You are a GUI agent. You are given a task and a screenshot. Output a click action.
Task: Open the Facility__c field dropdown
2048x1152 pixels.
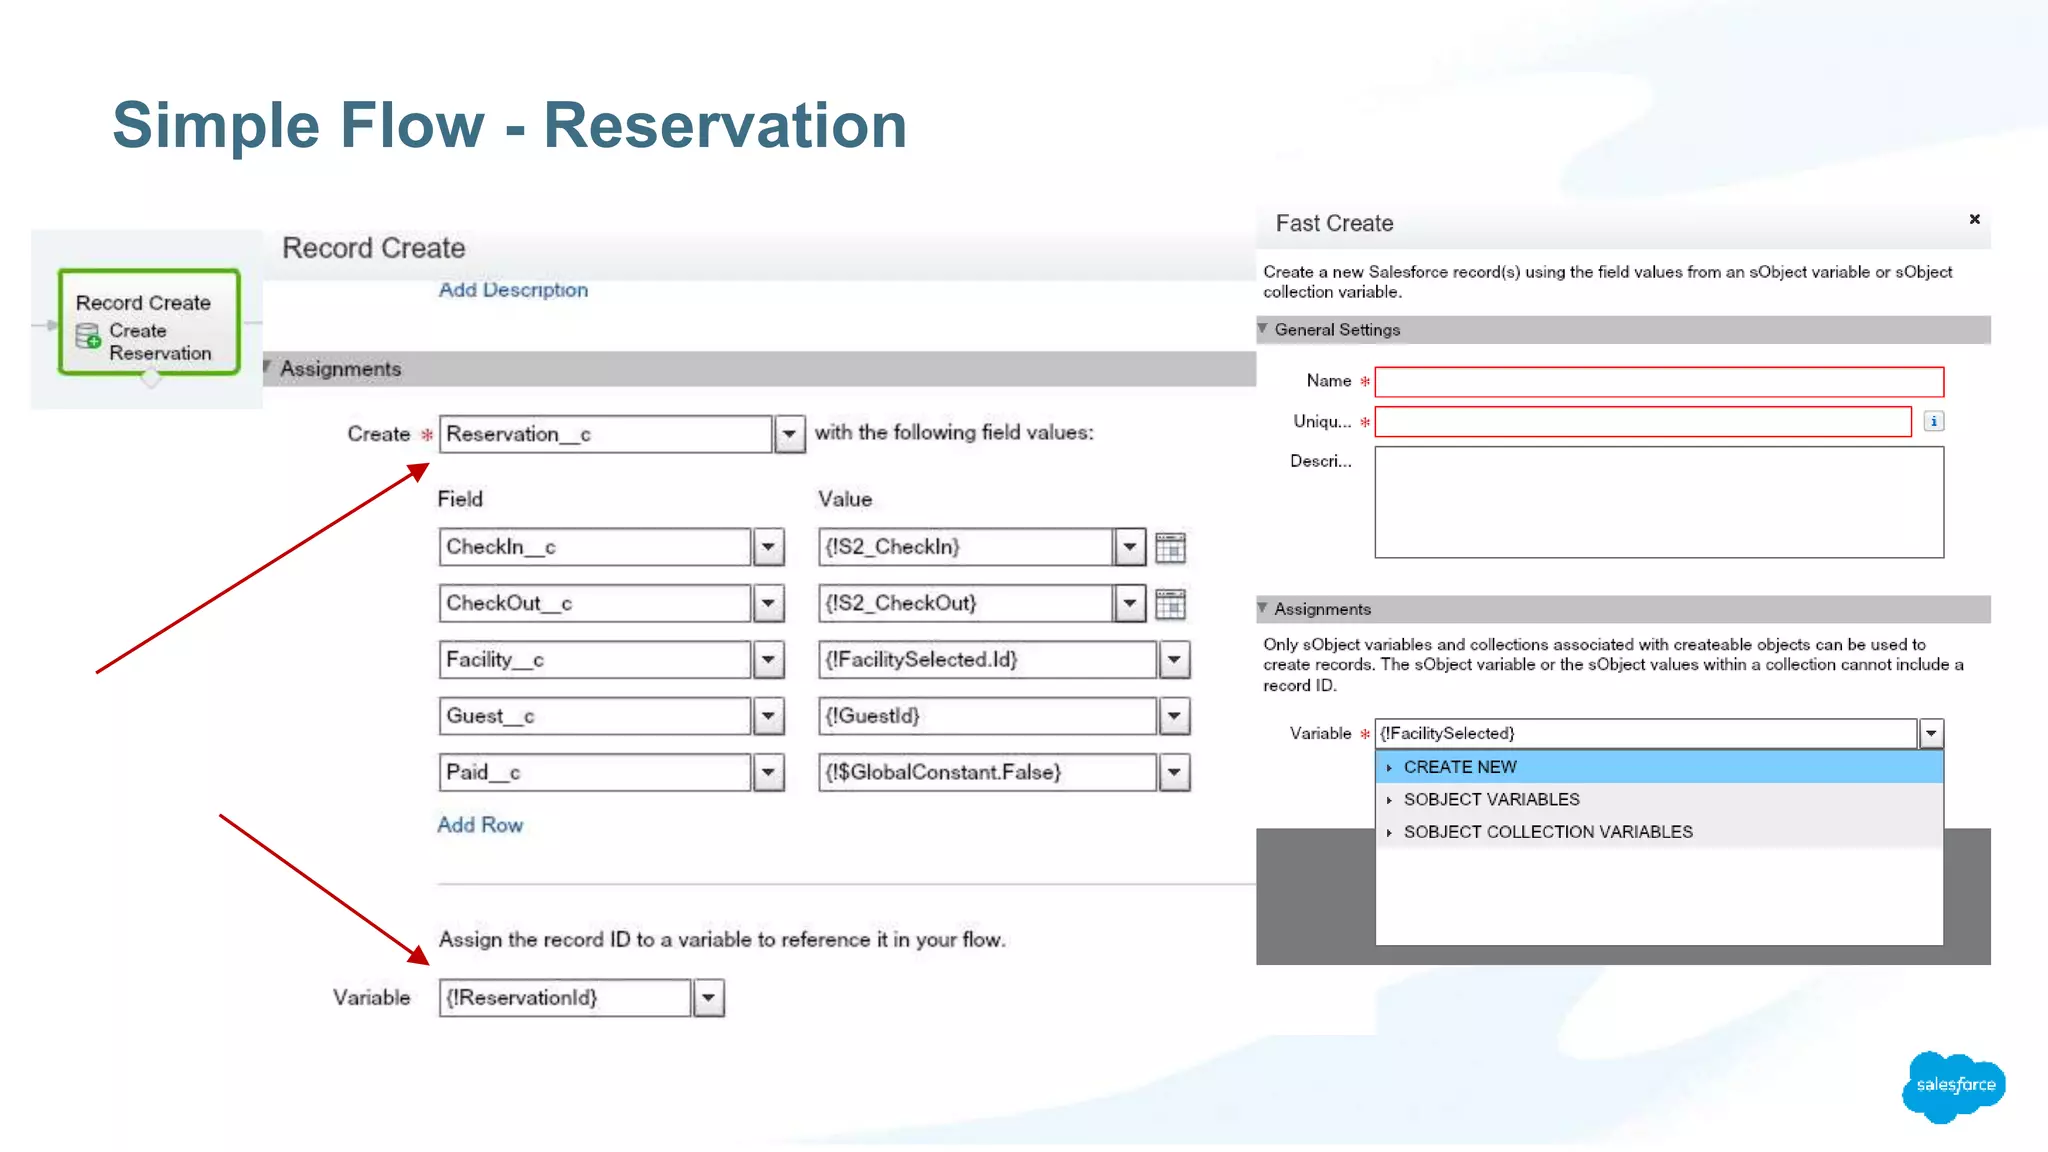[x=768, y=660]
